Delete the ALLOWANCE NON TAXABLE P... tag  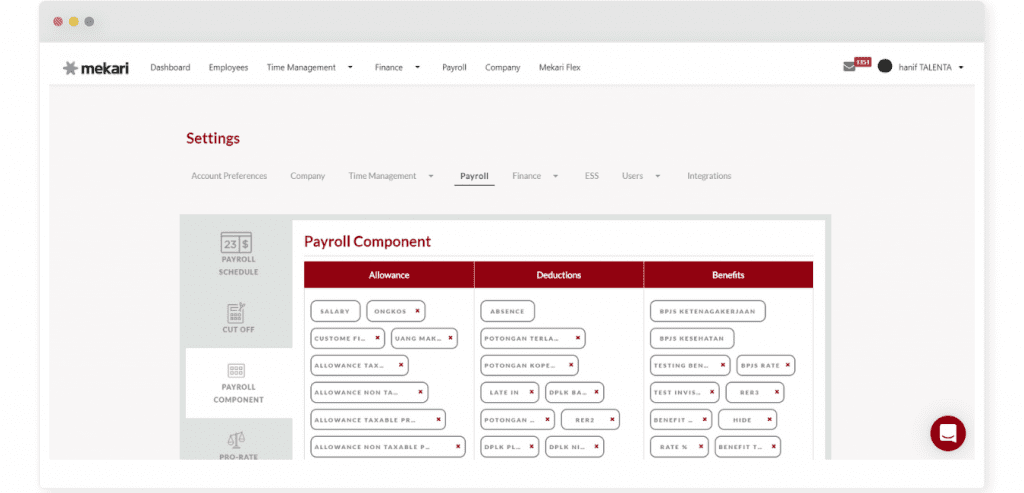458,447
